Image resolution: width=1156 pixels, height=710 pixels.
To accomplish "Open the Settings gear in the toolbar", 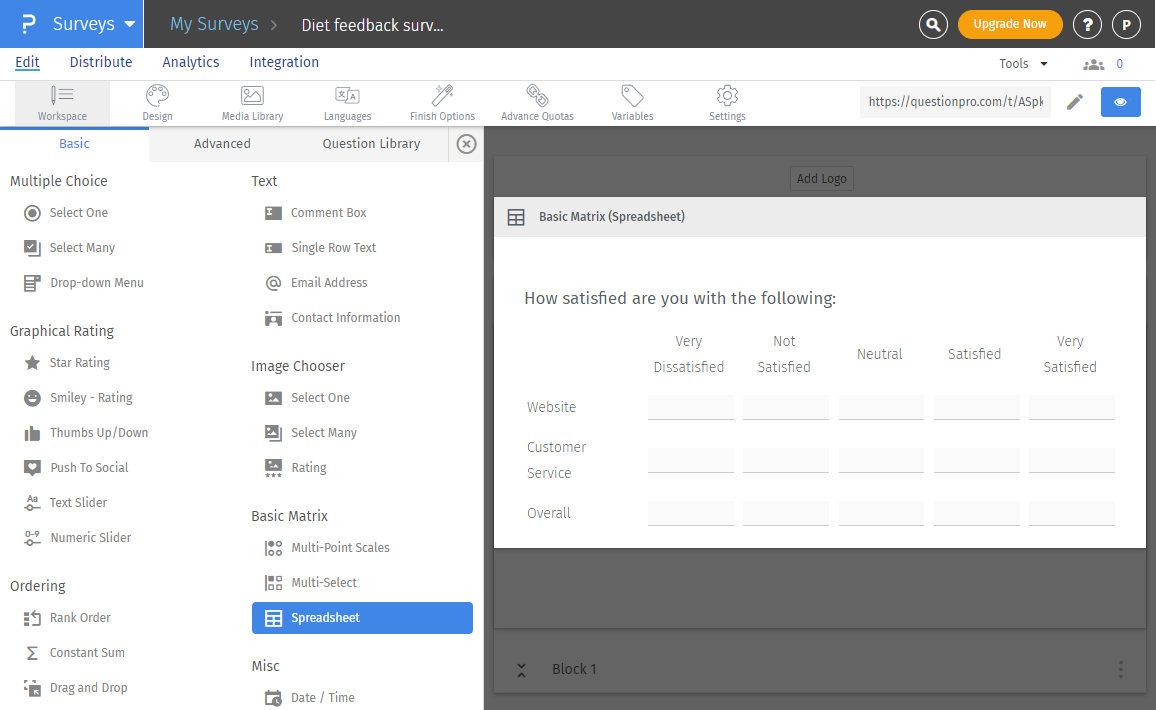I will click(727, 103).
